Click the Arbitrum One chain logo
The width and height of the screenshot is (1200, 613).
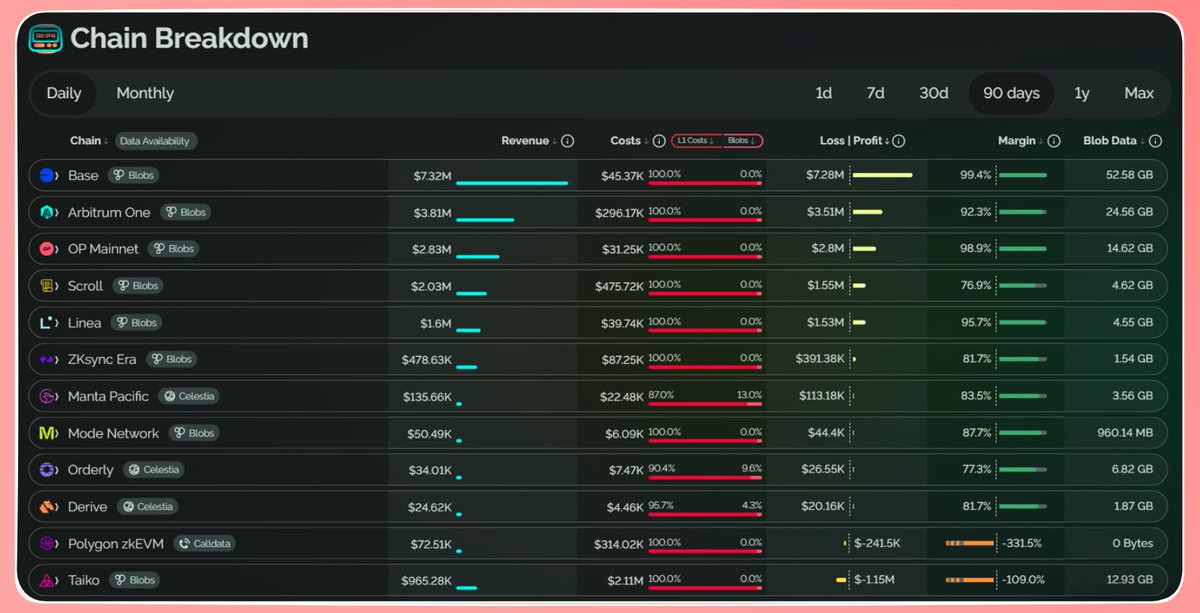pyautogui.click(x=47, y=212)
